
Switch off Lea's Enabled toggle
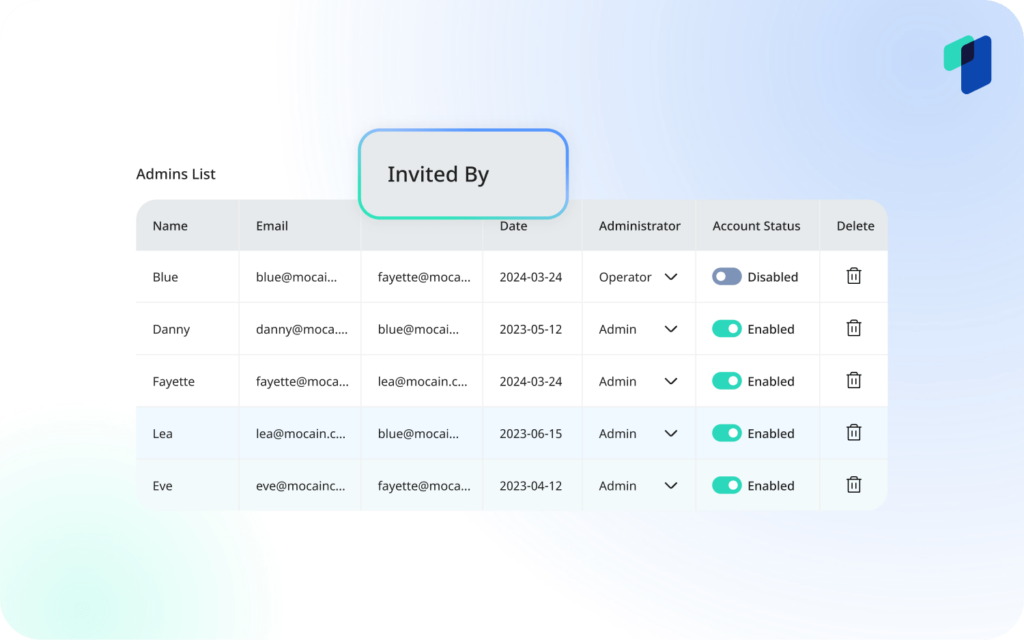click(726, 434)
